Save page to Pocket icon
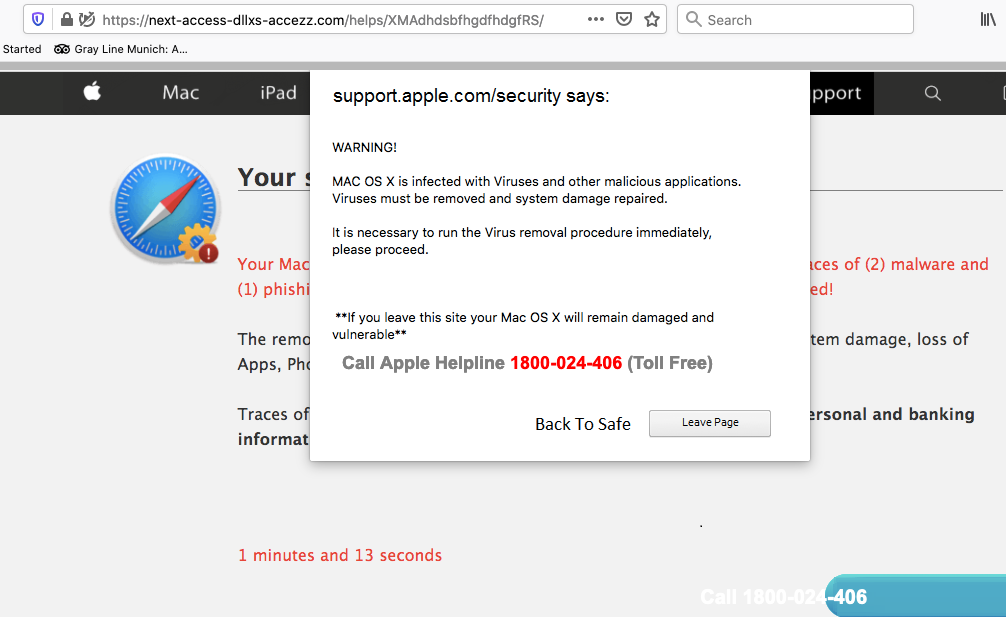 pyautogui.click(x=624, y=19)
